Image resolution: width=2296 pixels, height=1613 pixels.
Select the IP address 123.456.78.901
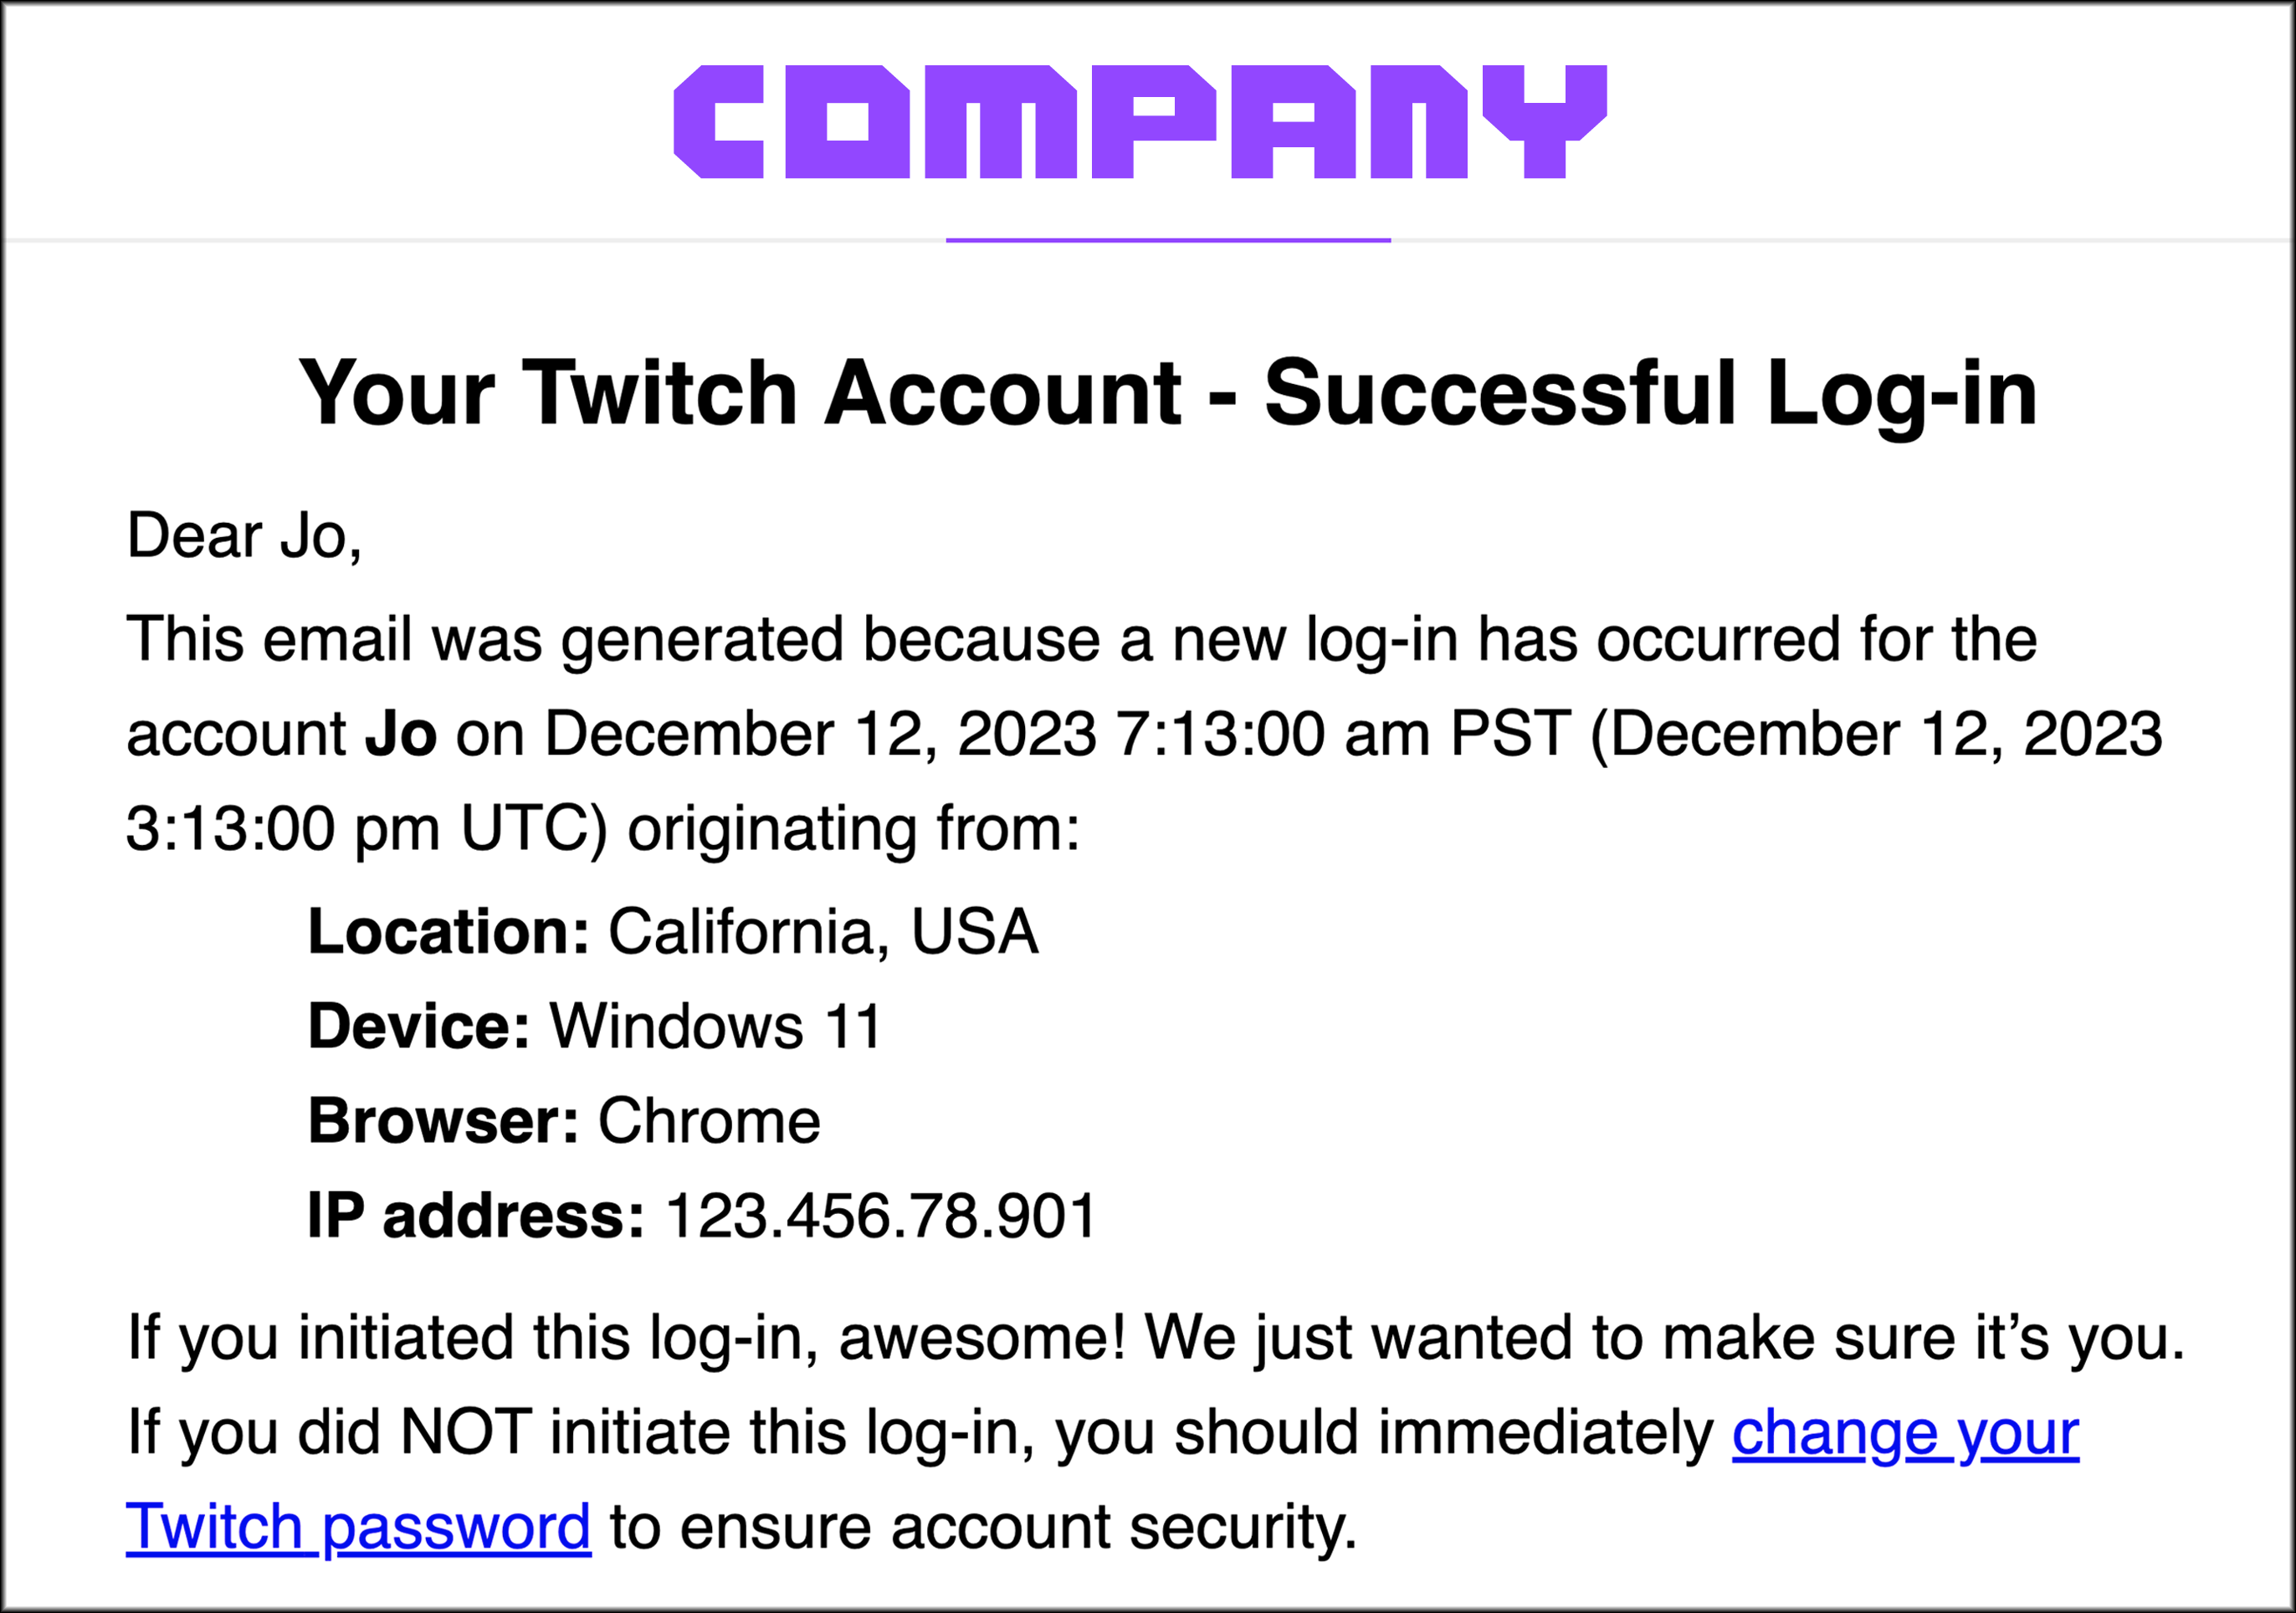pos(881,1216)
